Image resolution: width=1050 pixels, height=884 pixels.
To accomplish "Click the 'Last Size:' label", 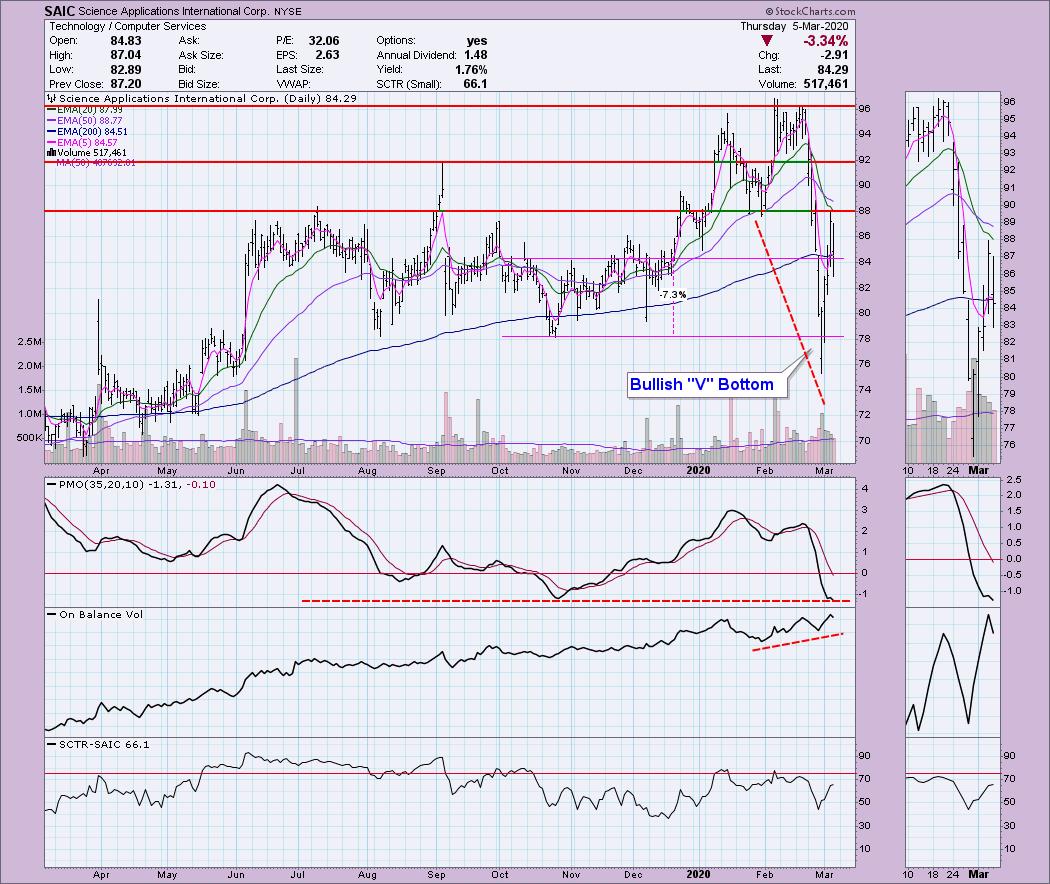I will (x=299, y=70).
